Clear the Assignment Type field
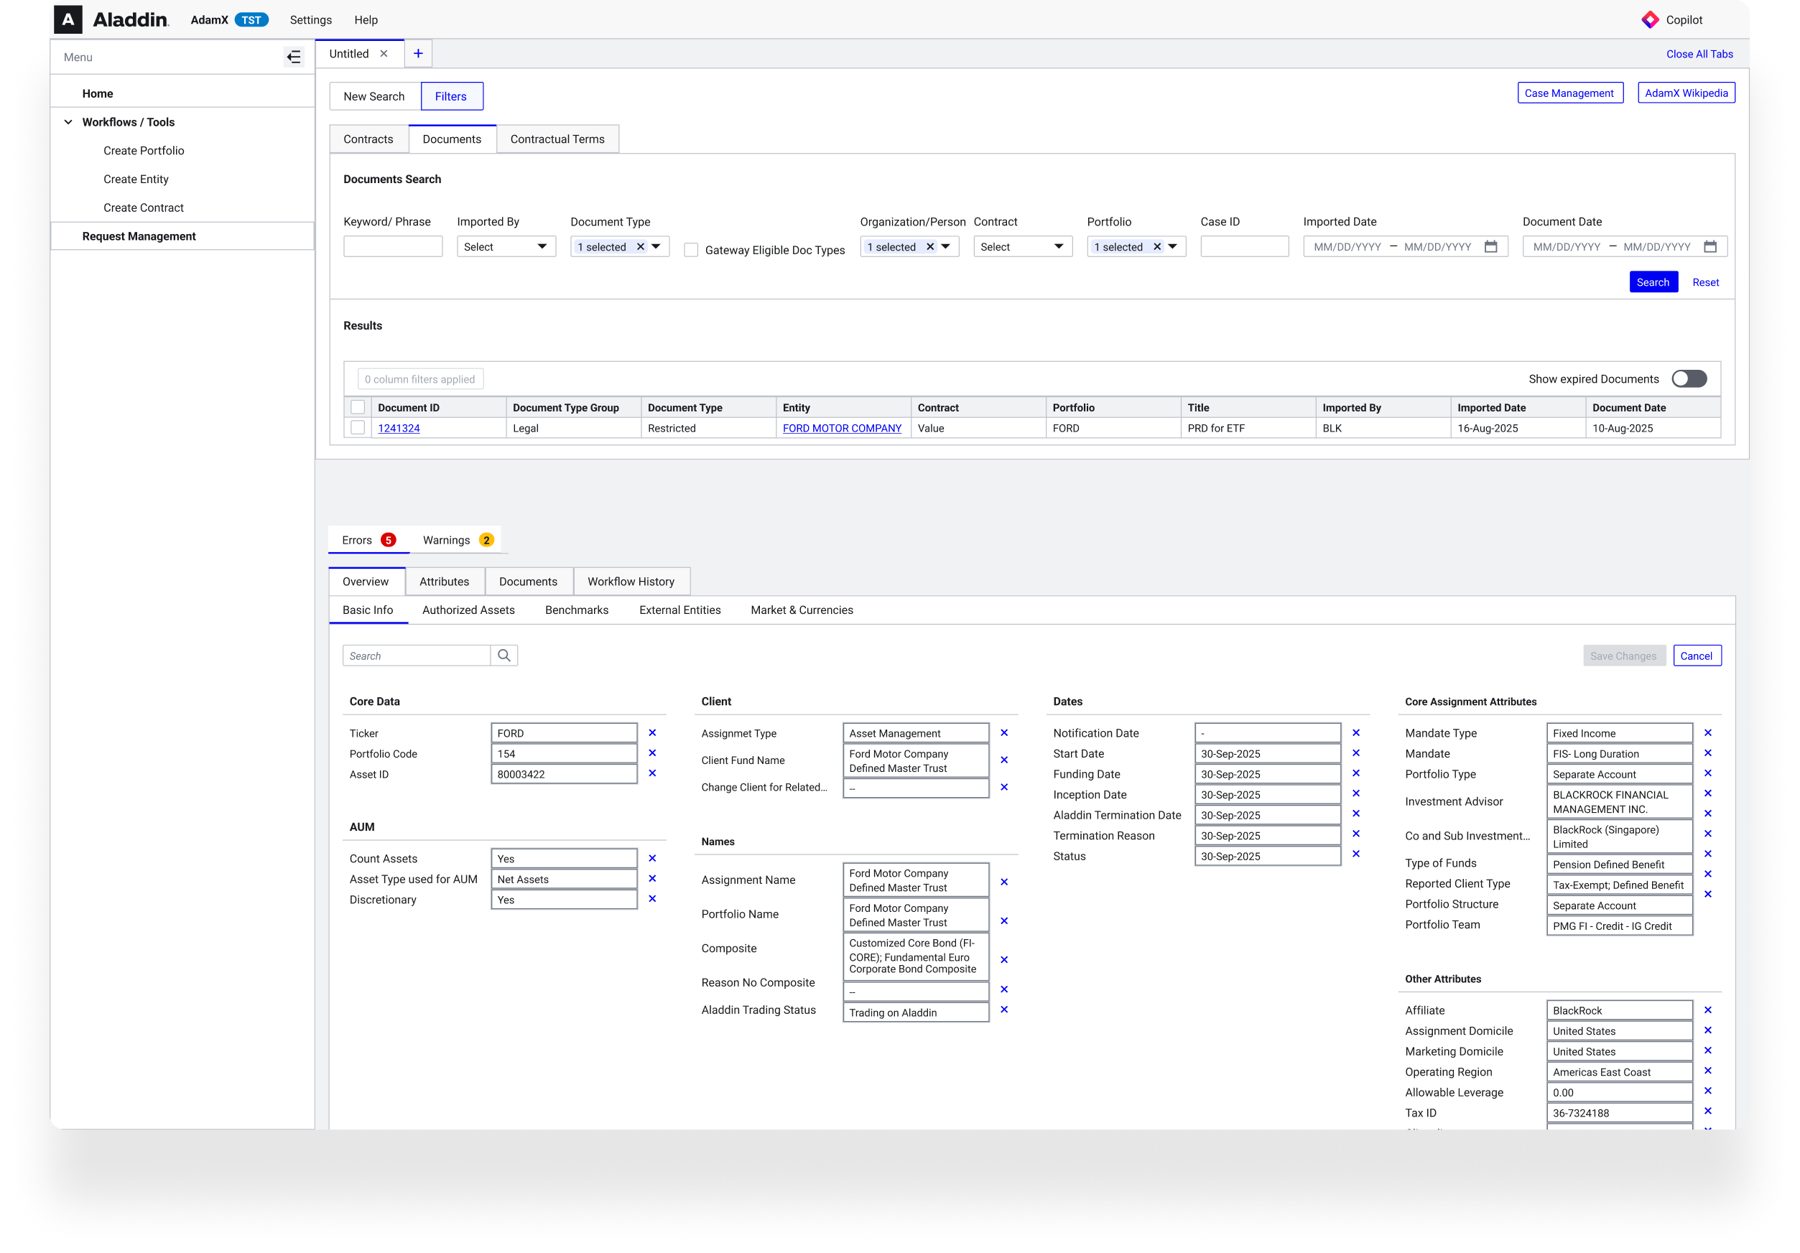 [1004, 733]
